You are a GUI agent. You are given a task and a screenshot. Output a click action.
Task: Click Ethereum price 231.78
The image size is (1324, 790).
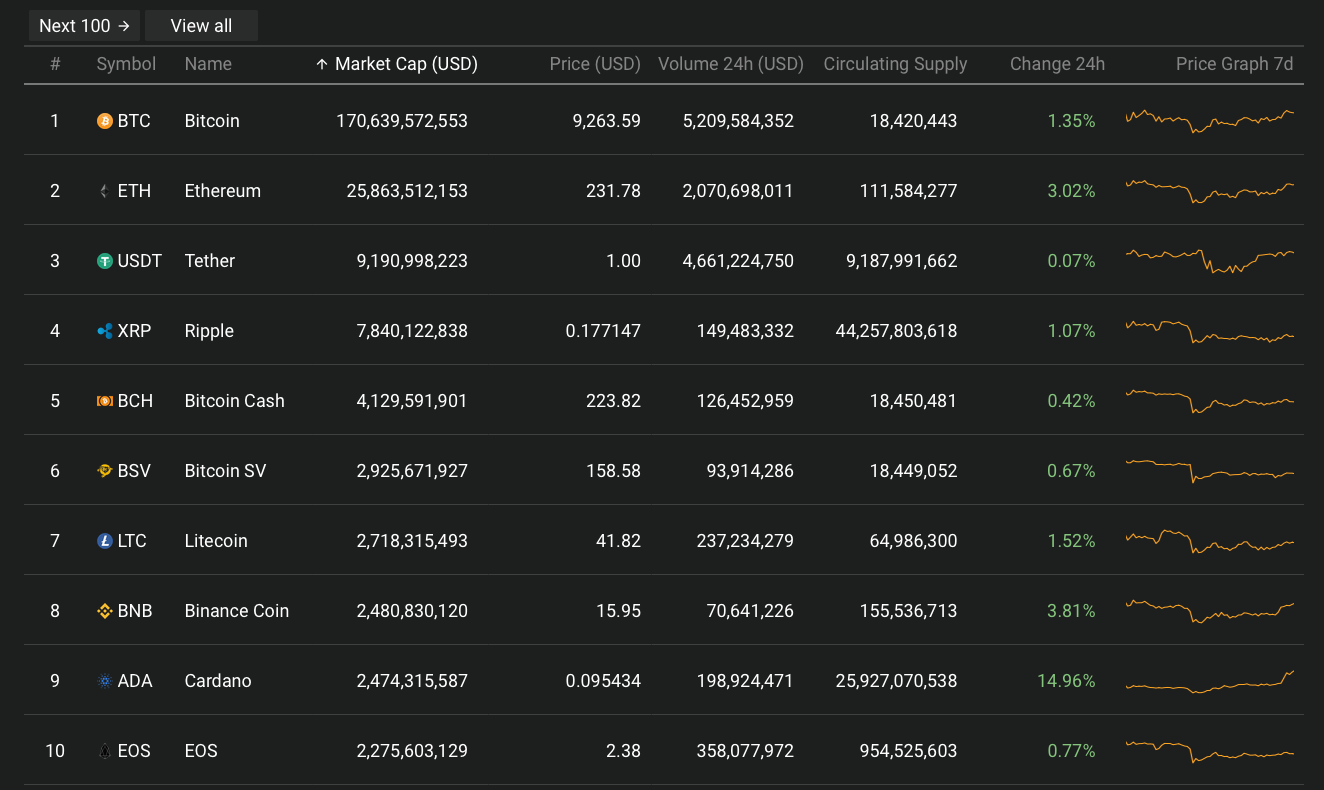pyautogui.click(x=613, y=191)
